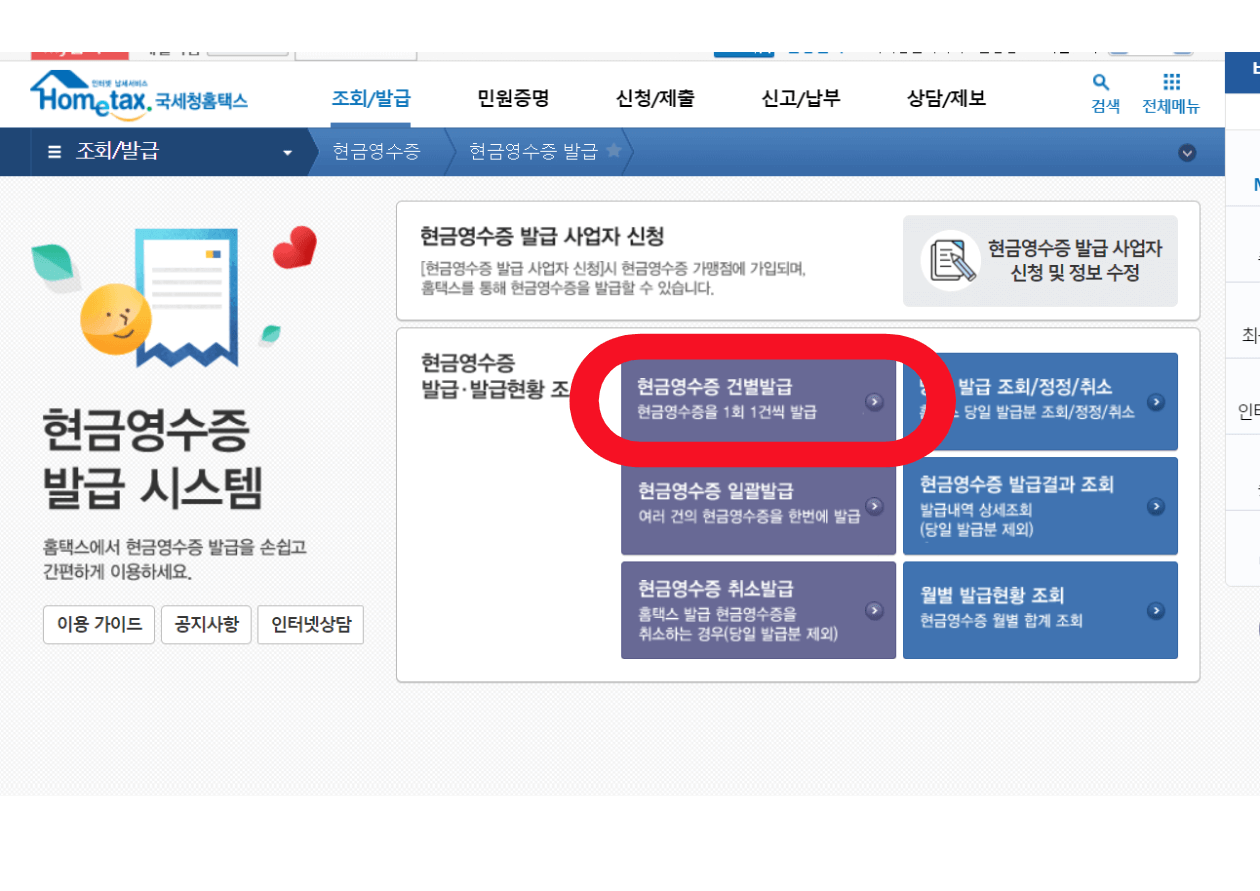Click the arrow icon on 현금영수증 건별발급
The width and height of the screenshot is (1260, 891).
point(876,400)
